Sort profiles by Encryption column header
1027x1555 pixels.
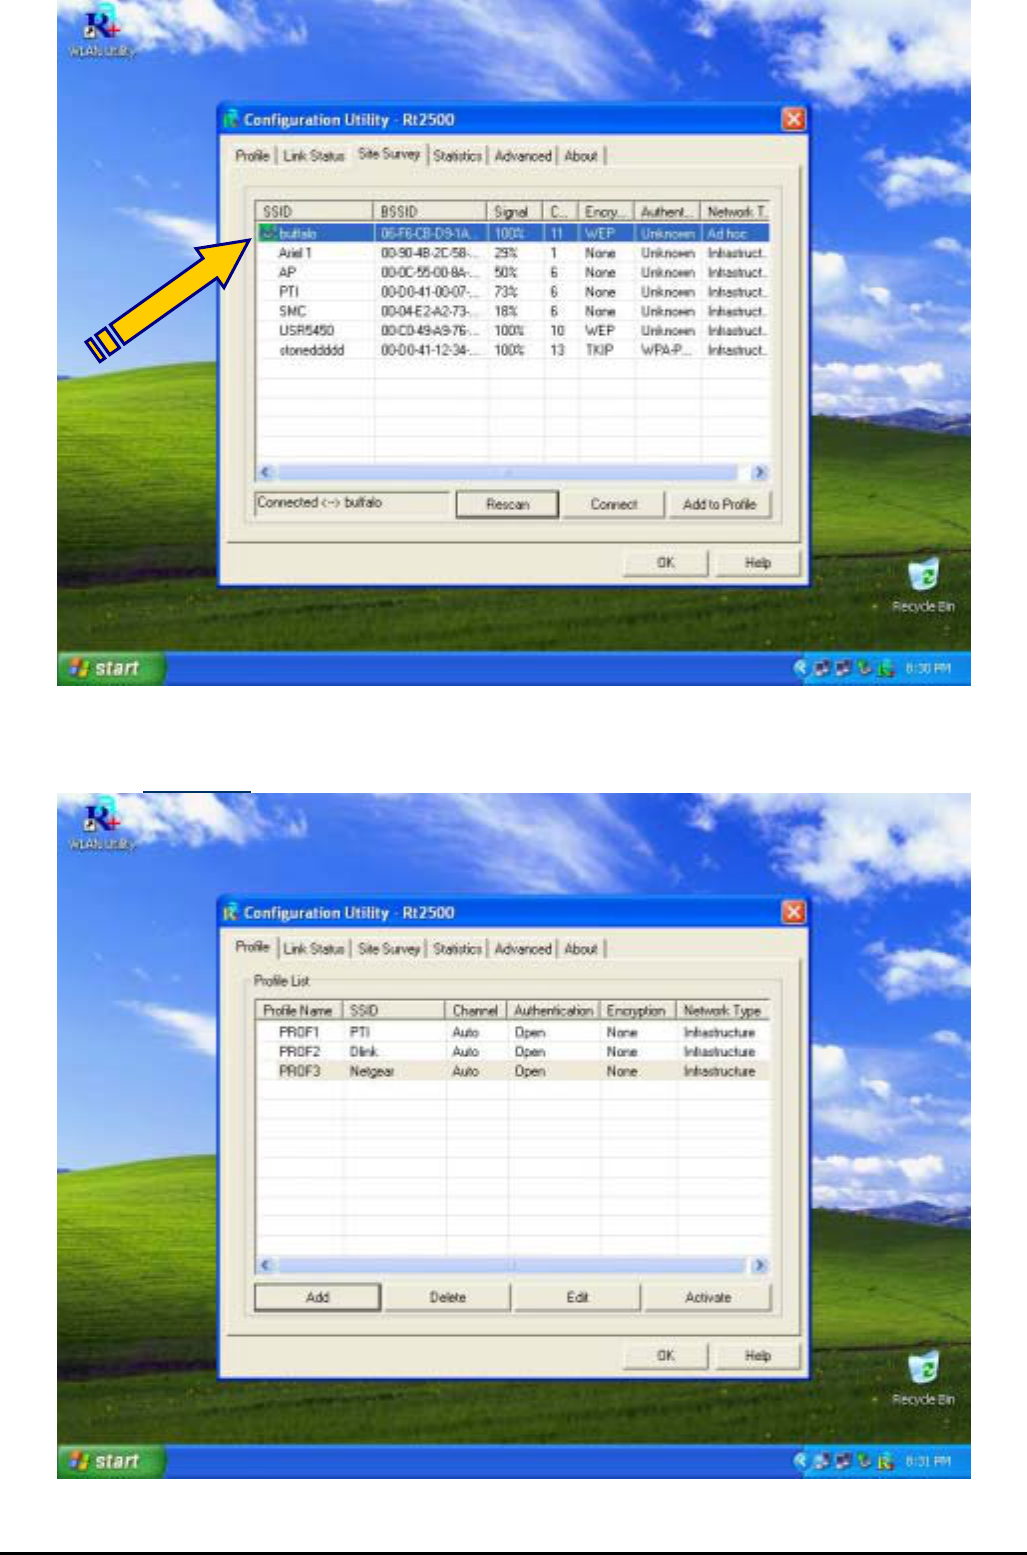(x=639, y=1011)
